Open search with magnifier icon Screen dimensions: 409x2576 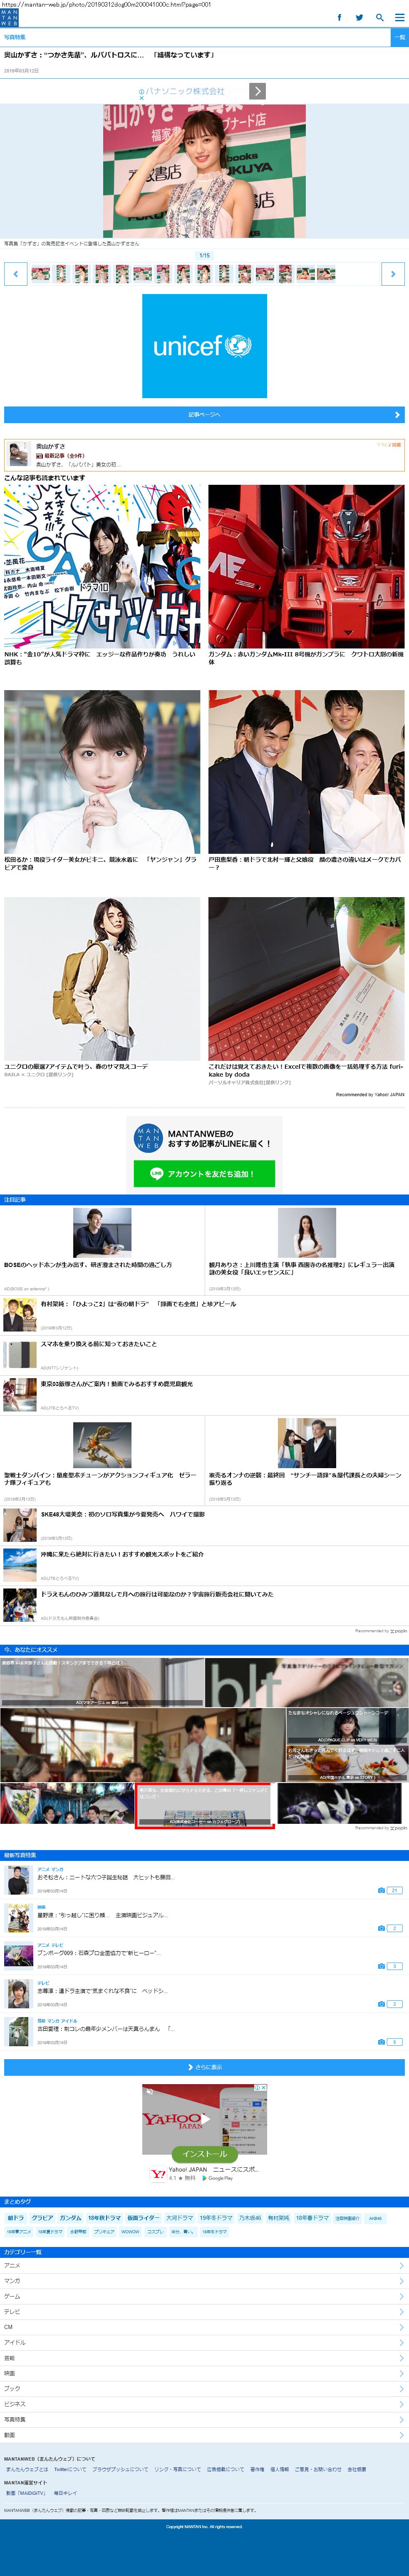click(380, 18)
